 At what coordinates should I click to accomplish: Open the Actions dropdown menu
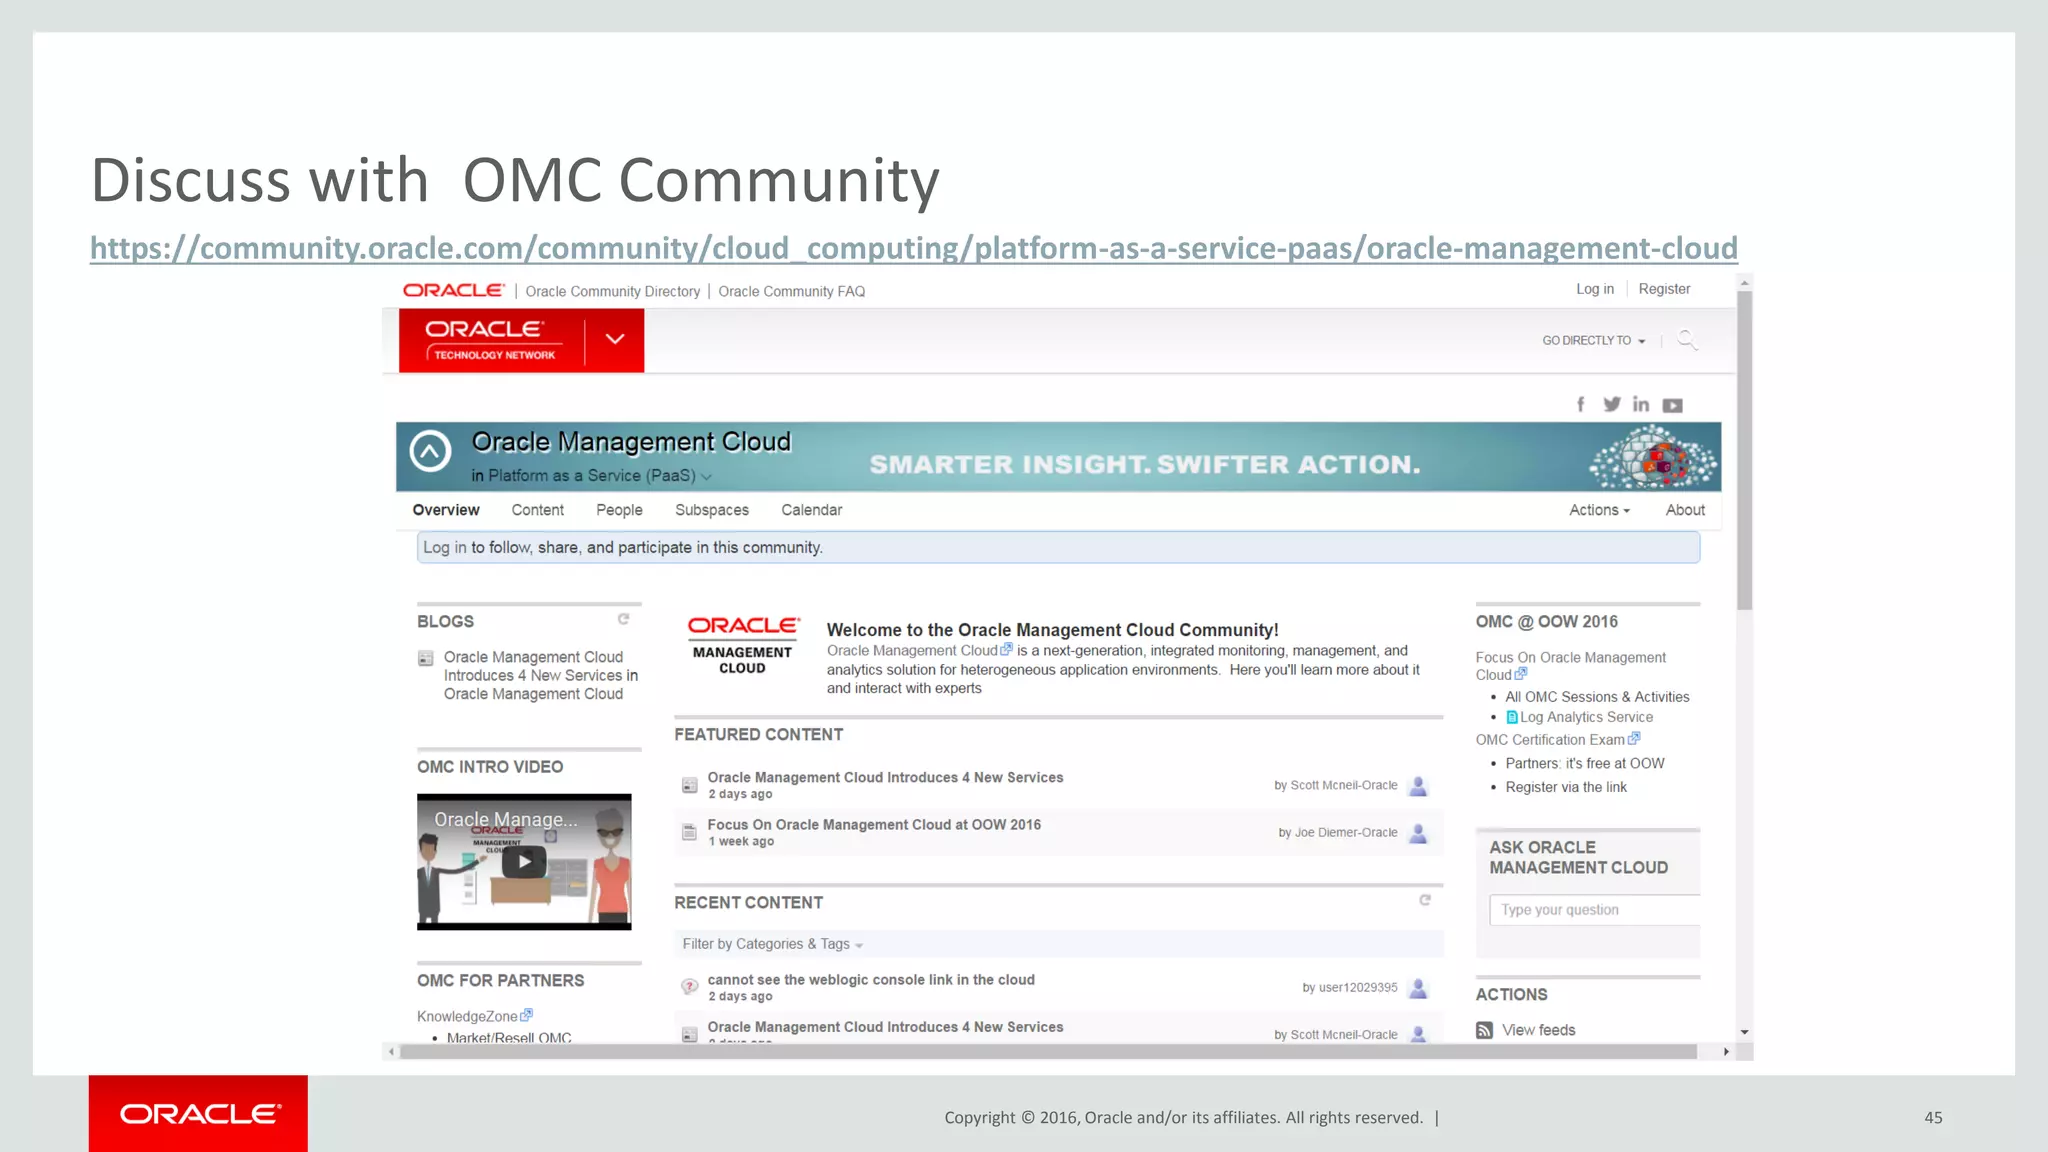tap(1599, 510)
